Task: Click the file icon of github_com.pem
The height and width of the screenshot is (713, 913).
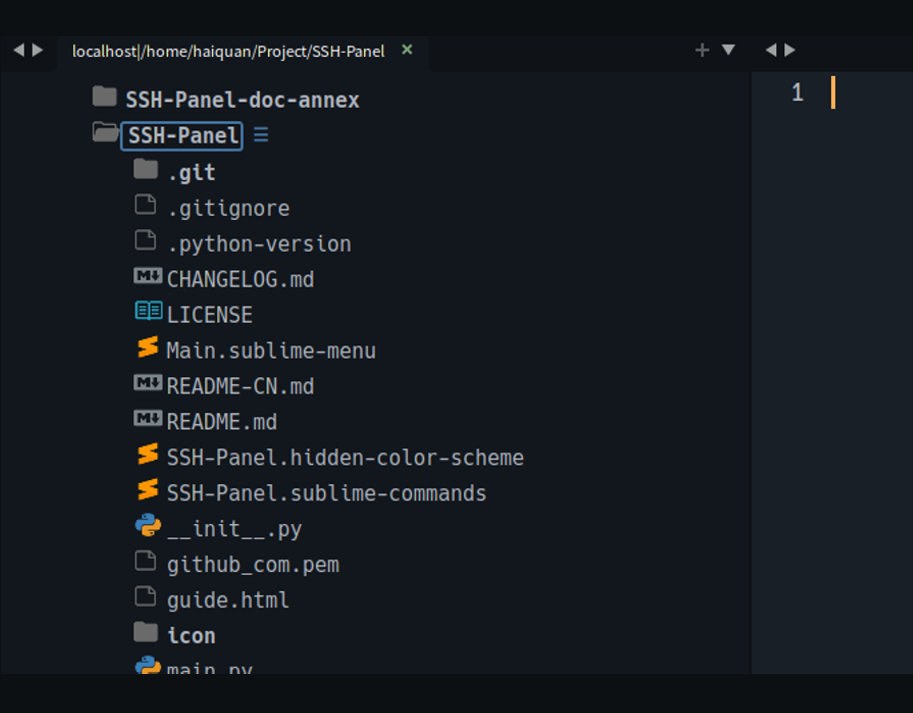Action: (x=145, y=561)
